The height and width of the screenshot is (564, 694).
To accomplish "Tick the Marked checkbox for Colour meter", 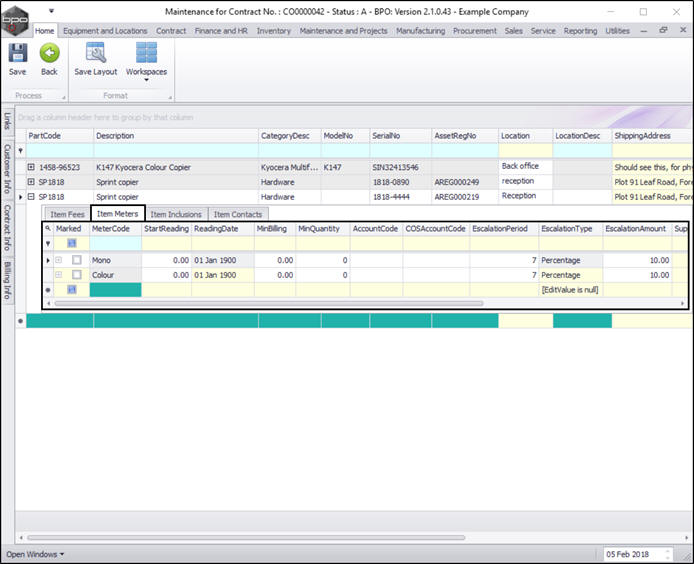I will (x=77, y=274).
